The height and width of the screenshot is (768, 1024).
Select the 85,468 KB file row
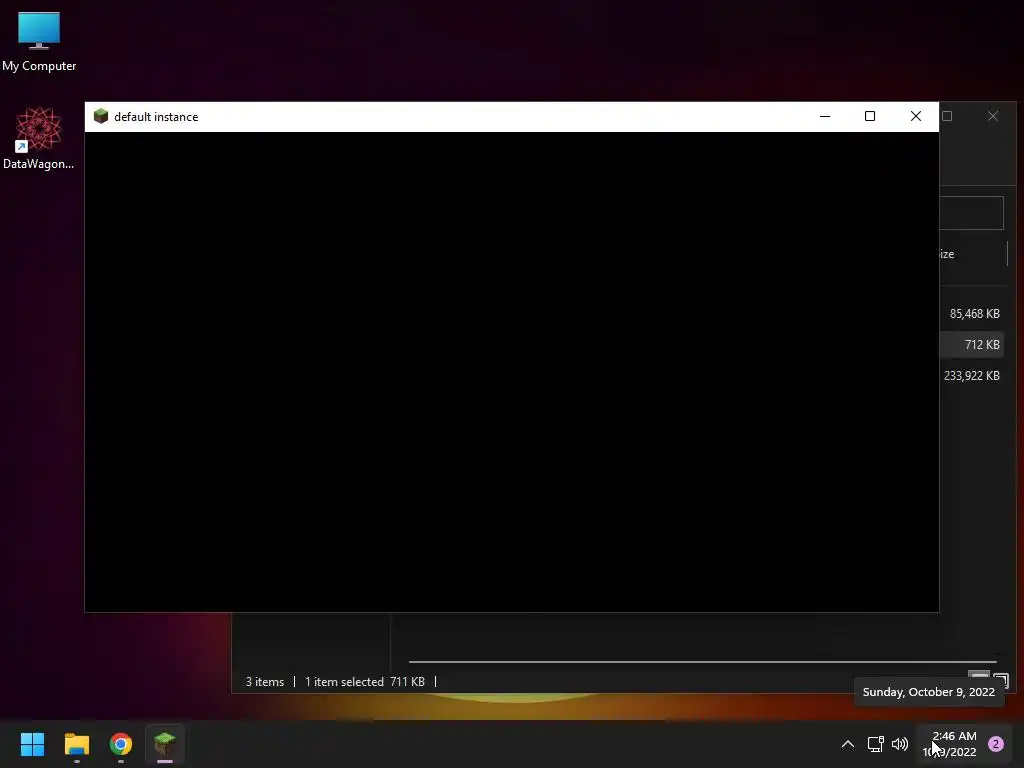pos(972,313)
